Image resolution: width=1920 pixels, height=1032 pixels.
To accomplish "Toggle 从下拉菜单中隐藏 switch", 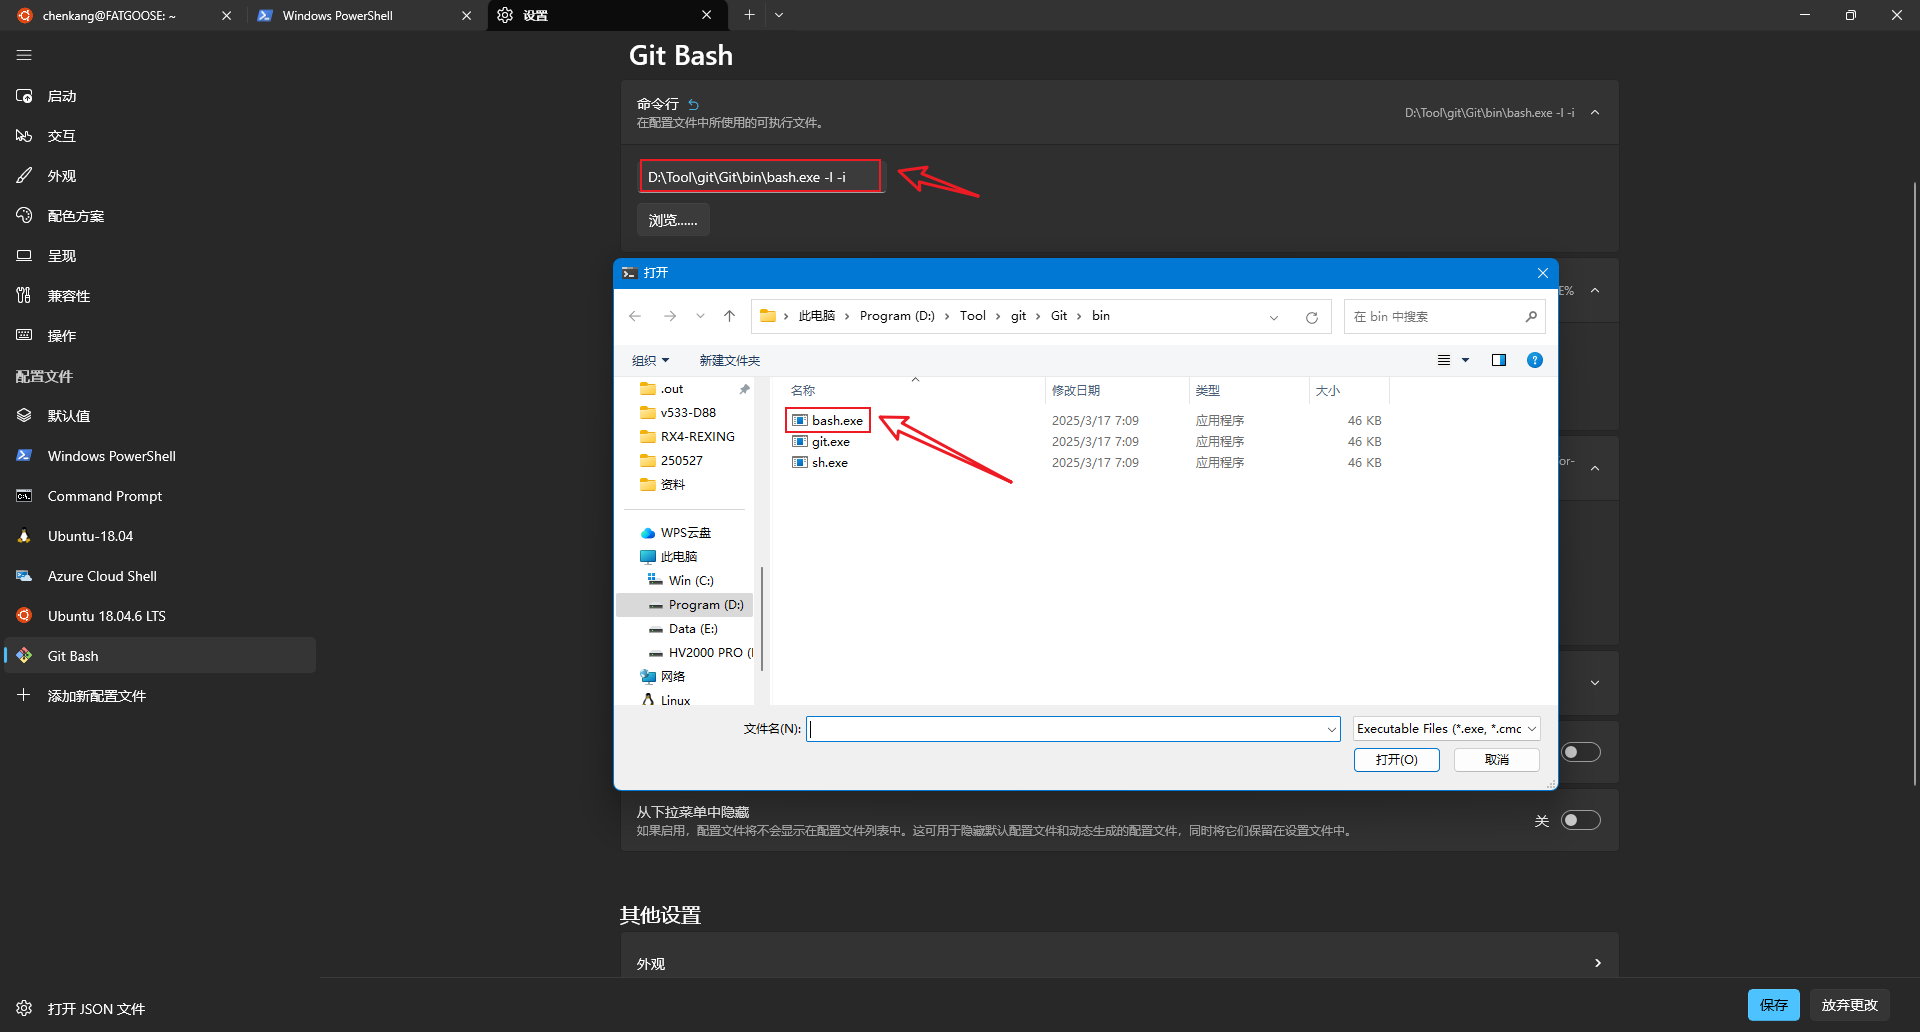I will pyautogui.click(x=1581, y=821).
